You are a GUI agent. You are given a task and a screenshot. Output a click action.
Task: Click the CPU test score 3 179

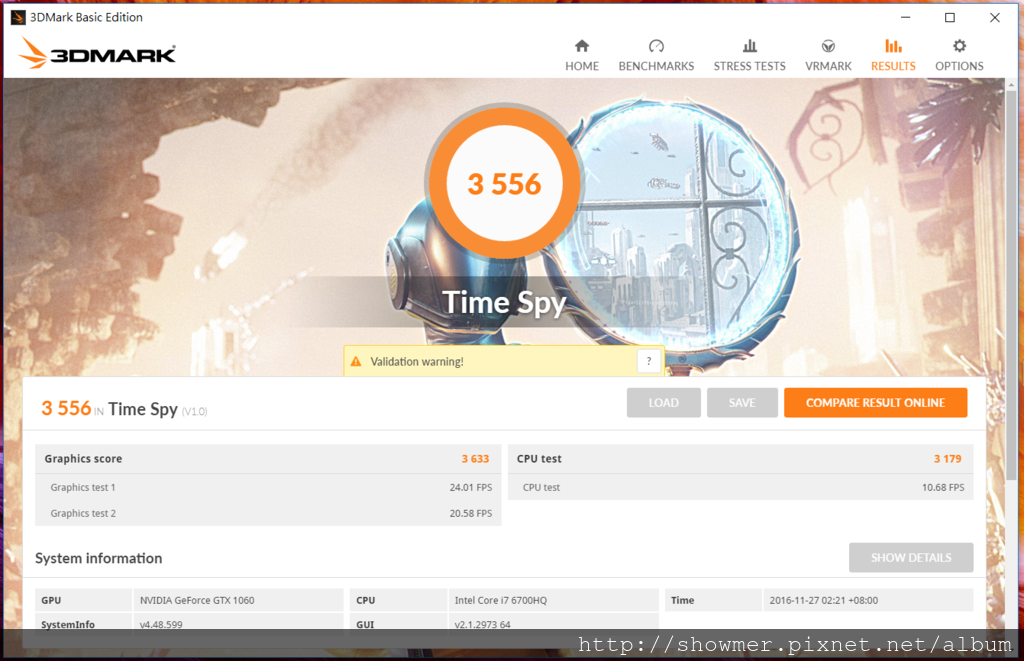click(x=948, y=459)
